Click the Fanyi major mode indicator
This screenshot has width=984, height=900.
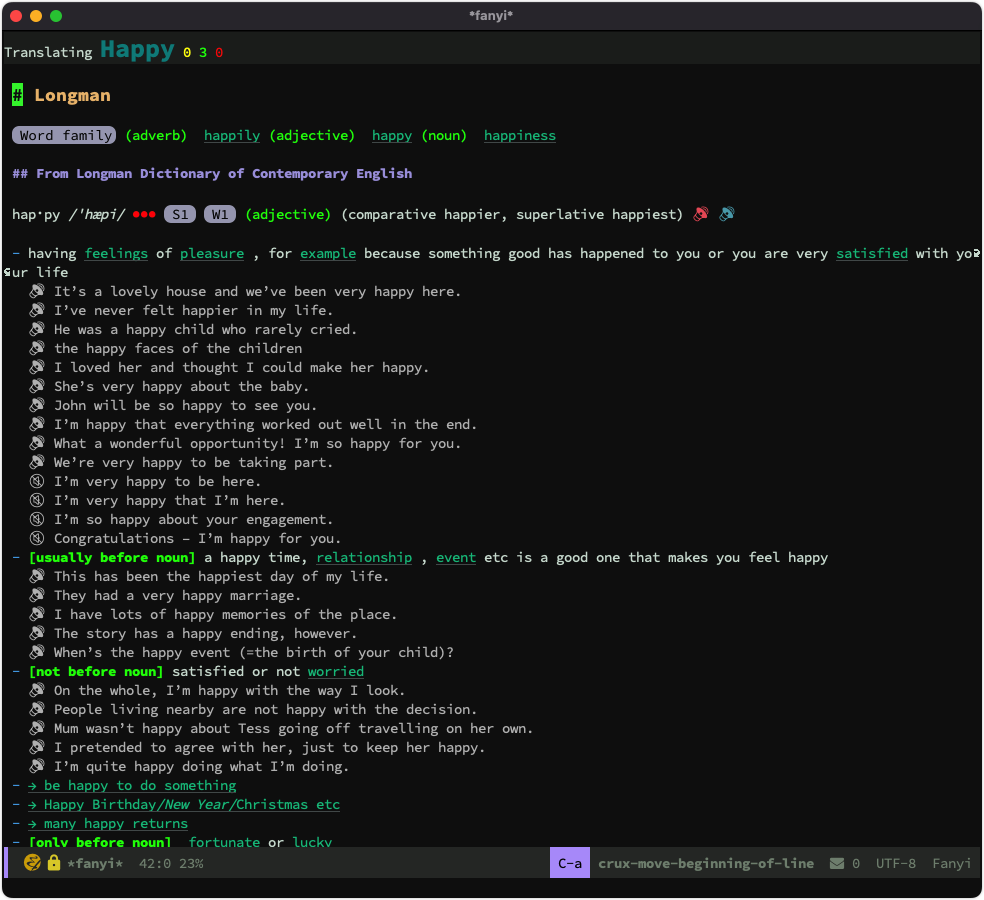[951, 864]
